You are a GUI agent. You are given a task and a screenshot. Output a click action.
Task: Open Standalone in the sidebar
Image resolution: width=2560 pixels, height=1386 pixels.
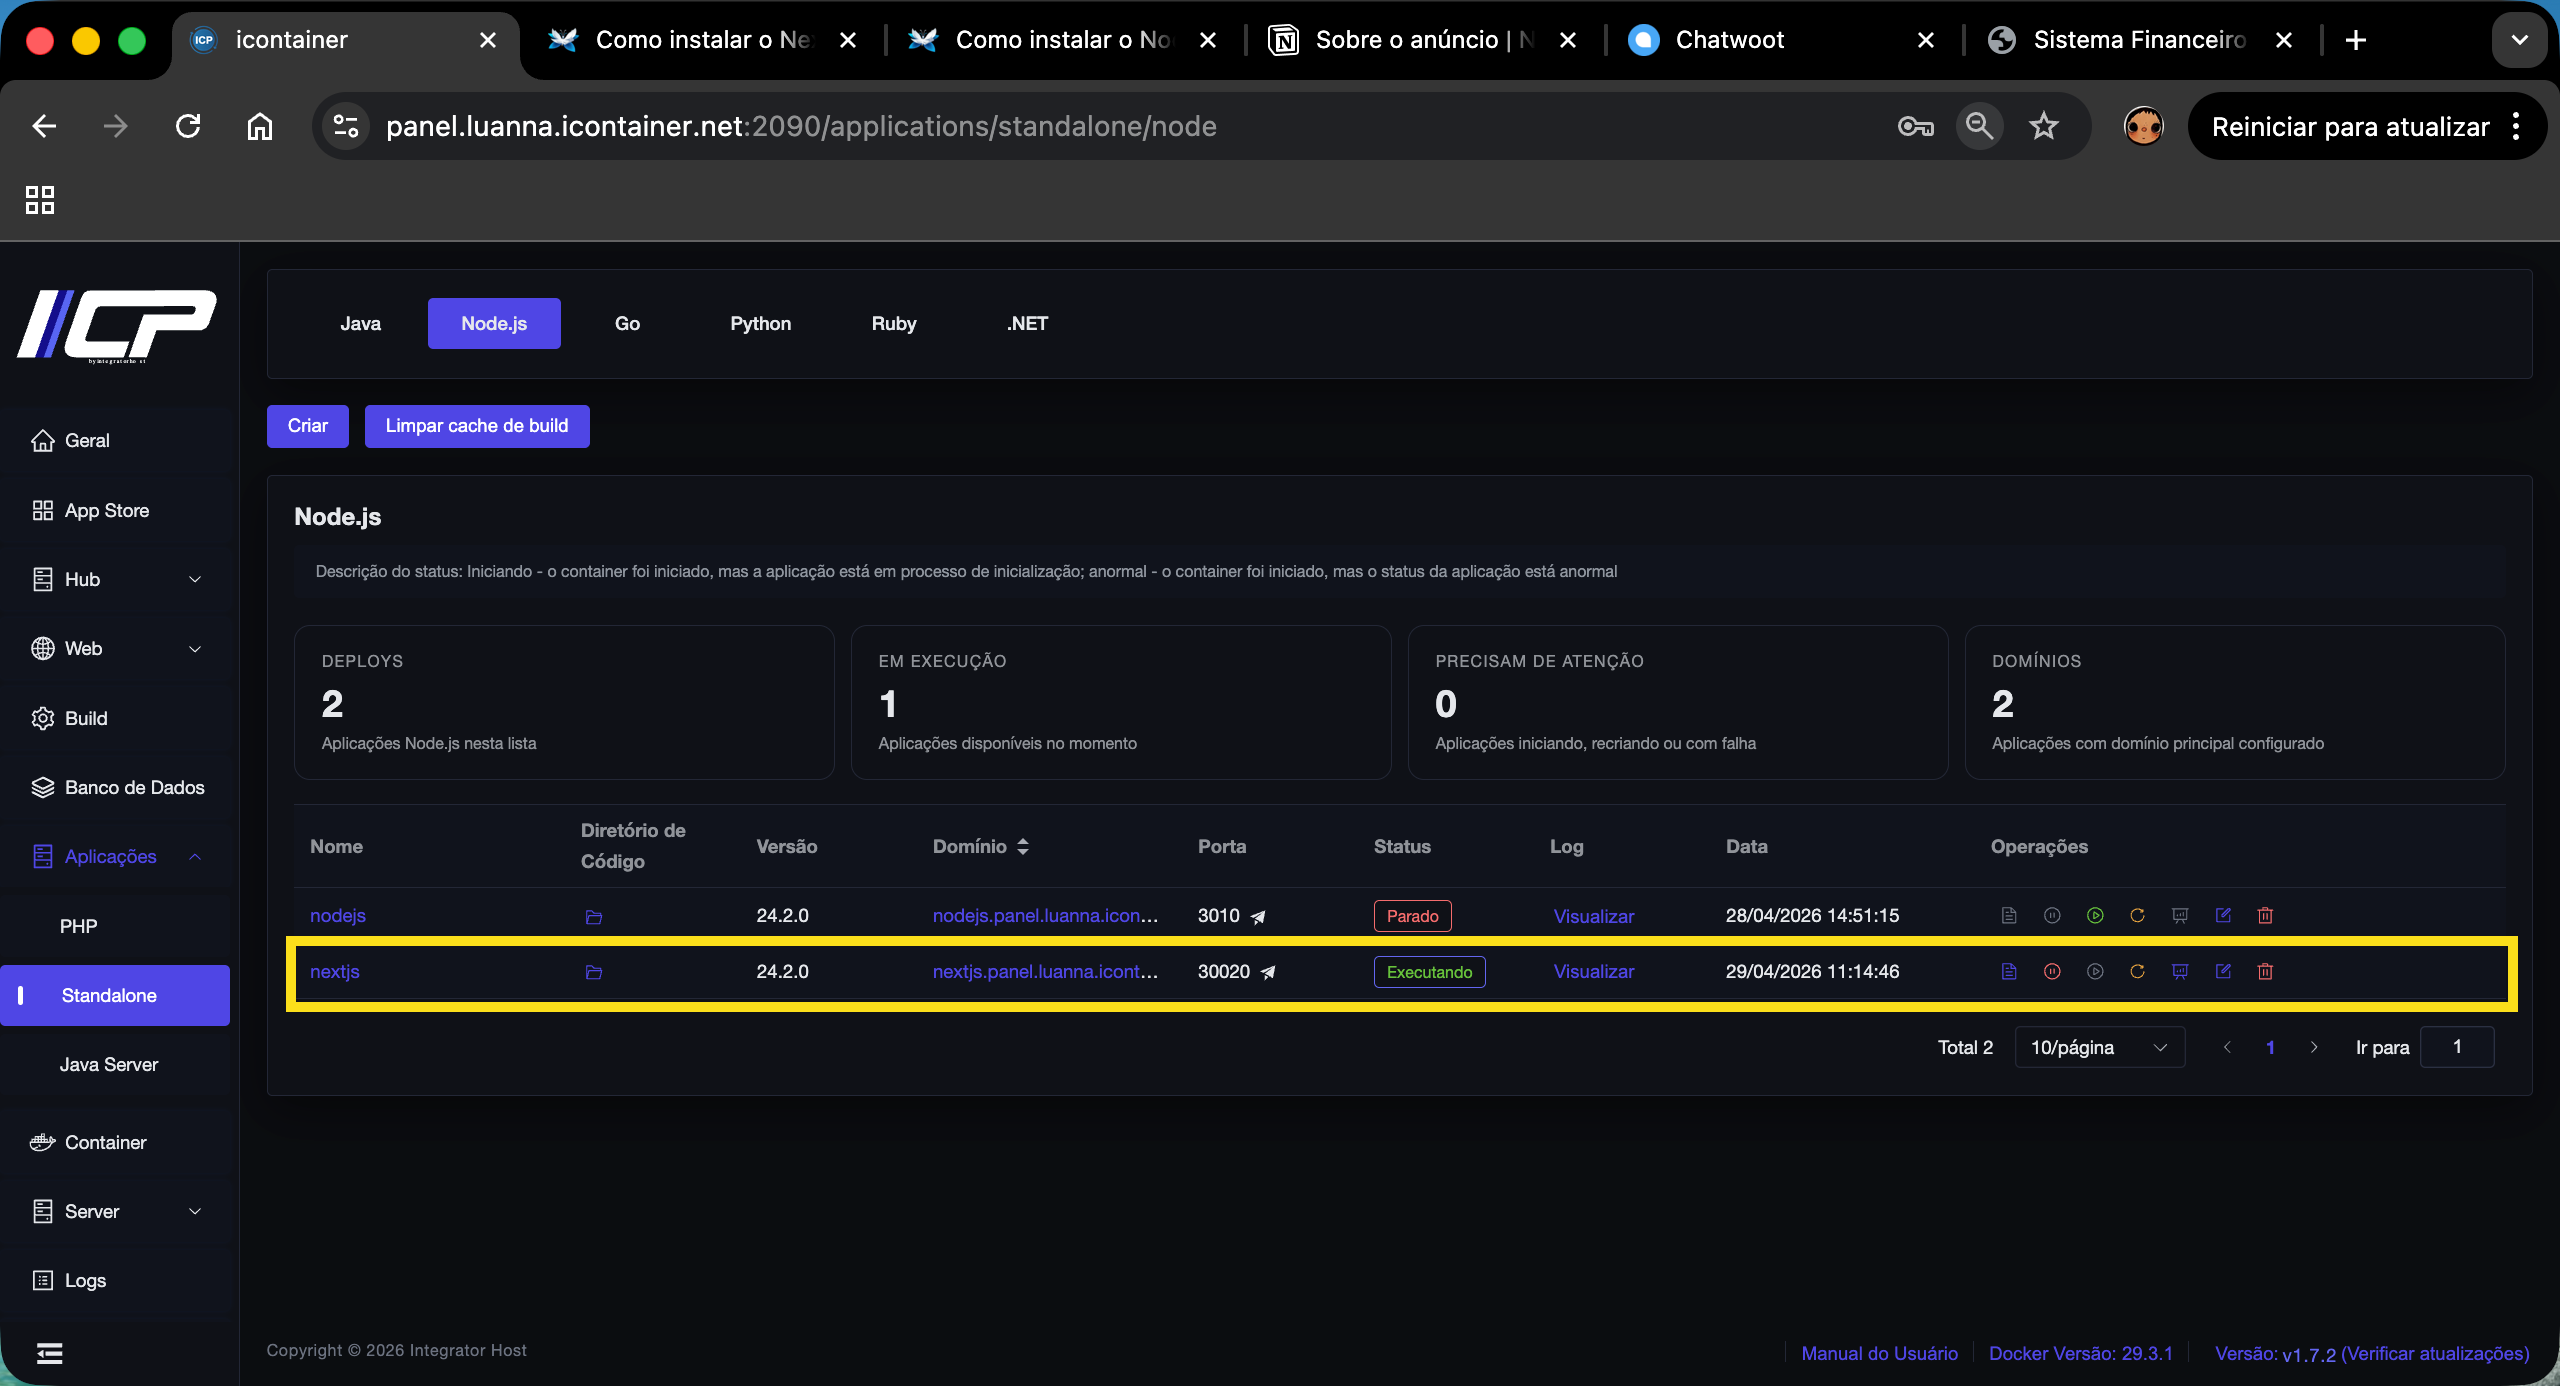[115, 995]
